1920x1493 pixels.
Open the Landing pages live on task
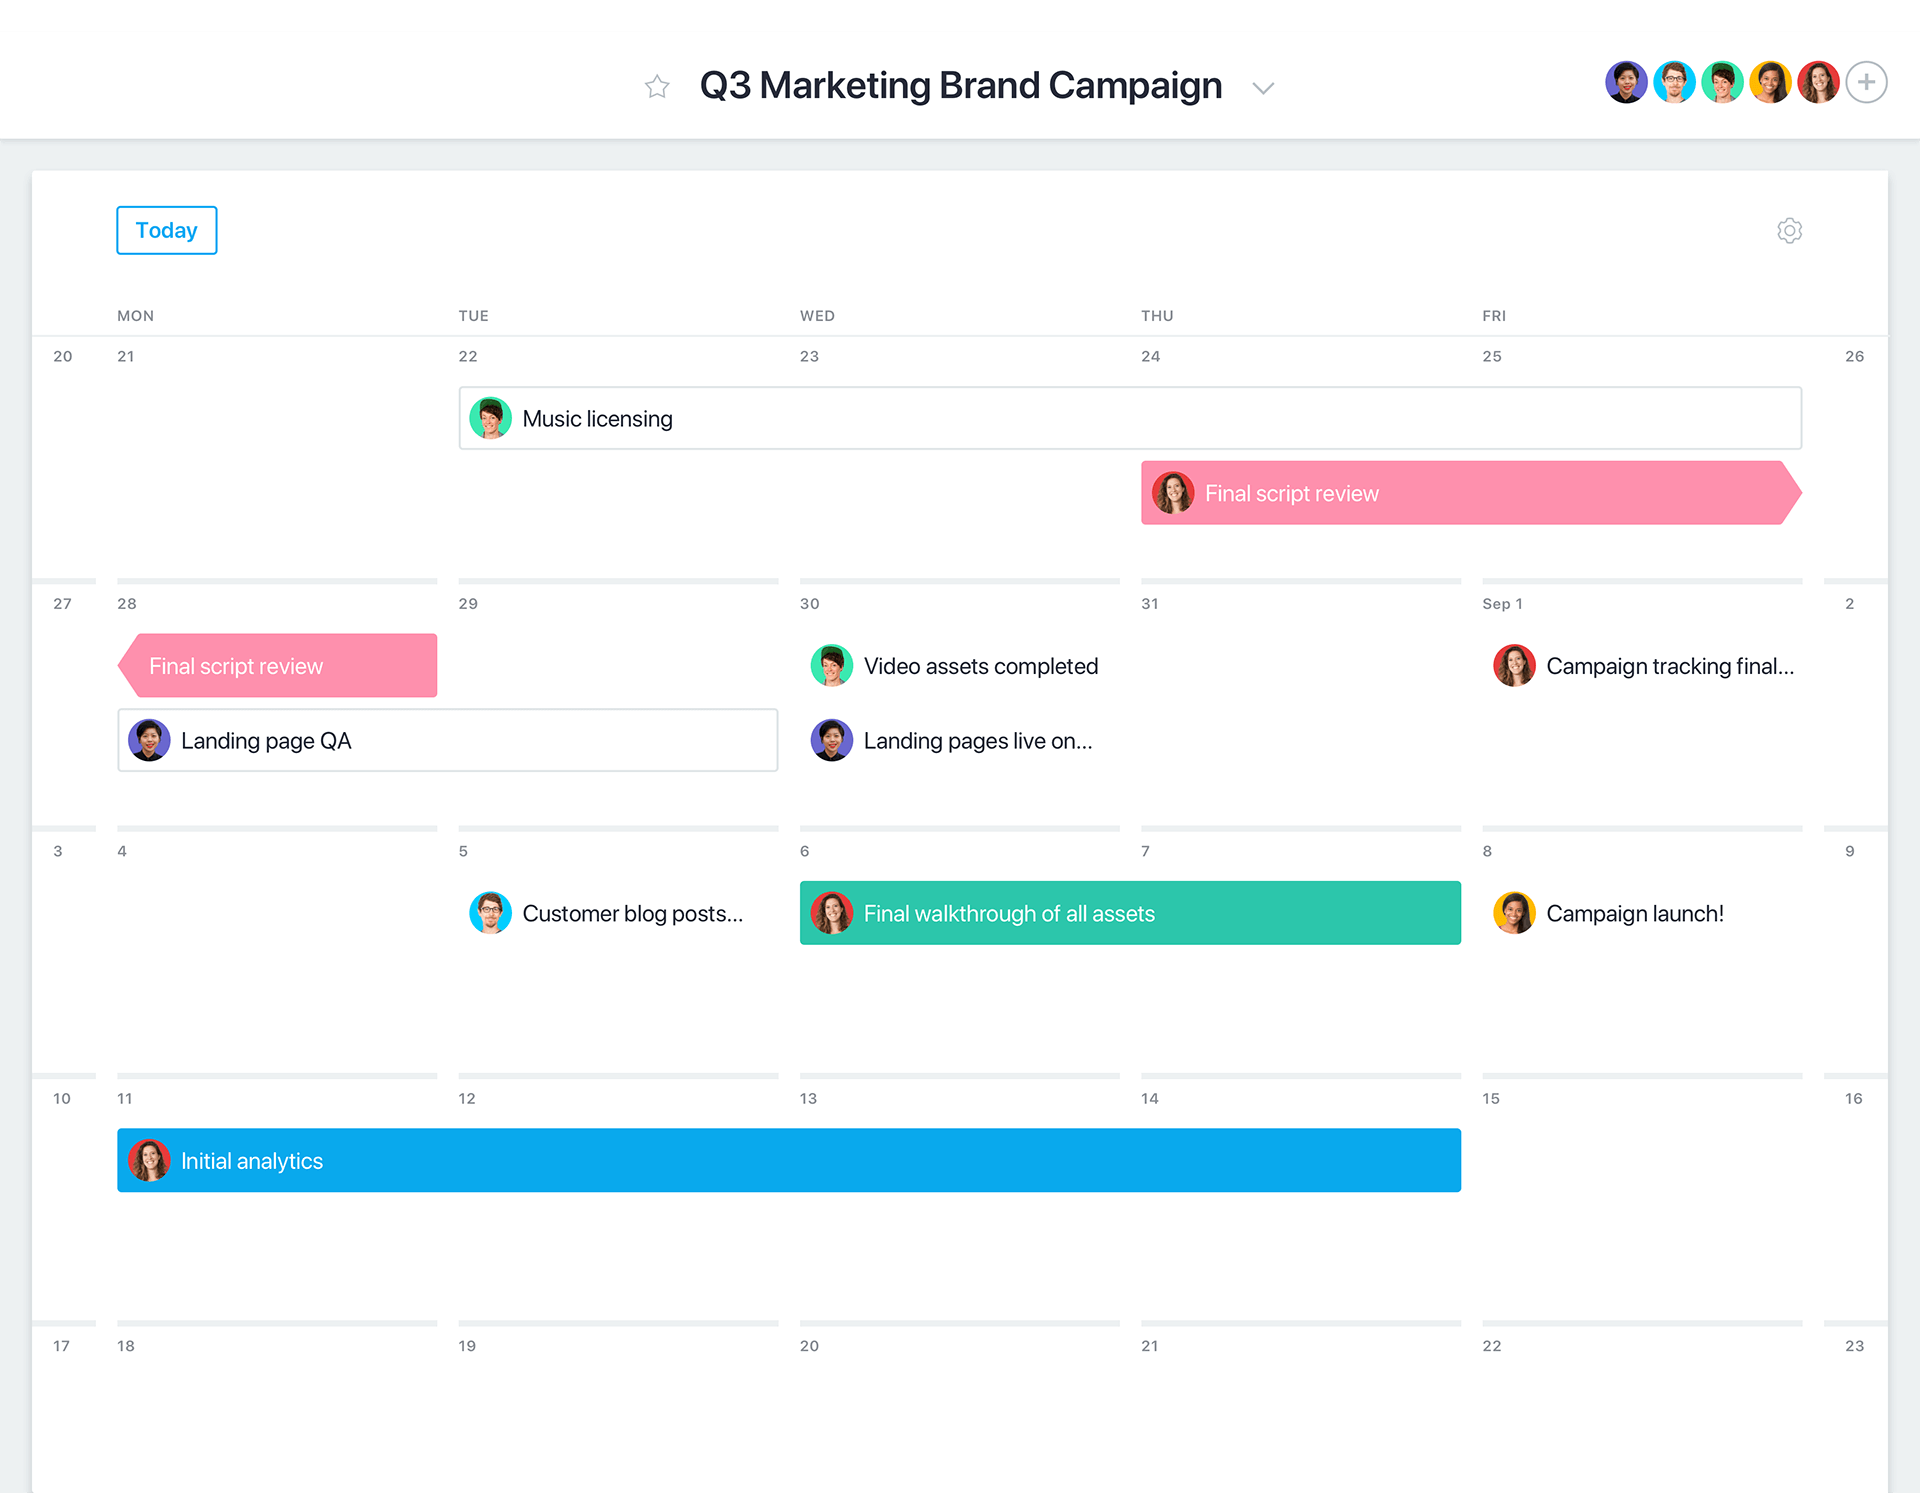click(977, 740)
